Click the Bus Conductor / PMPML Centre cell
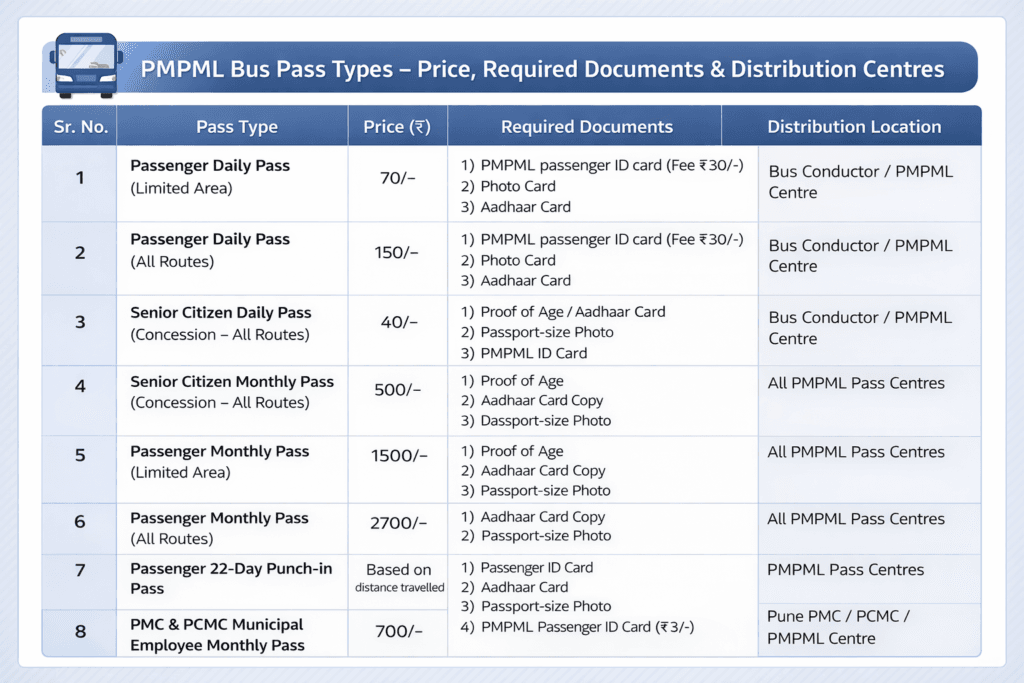This screenshot has width=1024, height=683. (866, 182)
